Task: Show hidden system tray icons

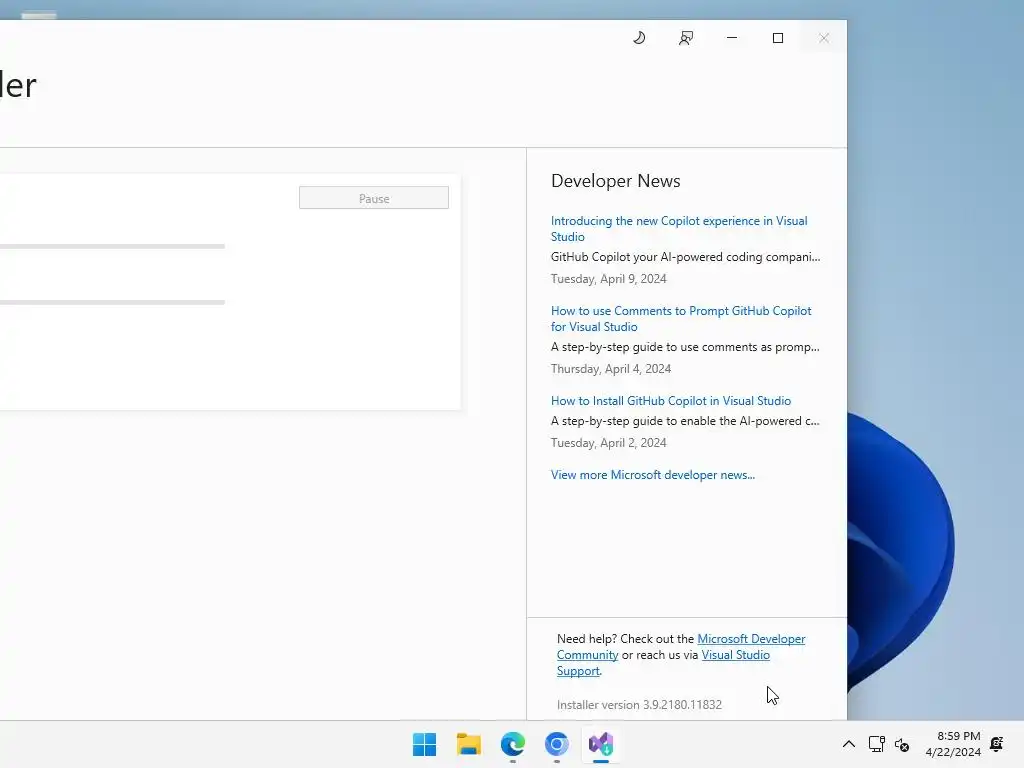Action: pyautogui.click(x=848, y=744)
